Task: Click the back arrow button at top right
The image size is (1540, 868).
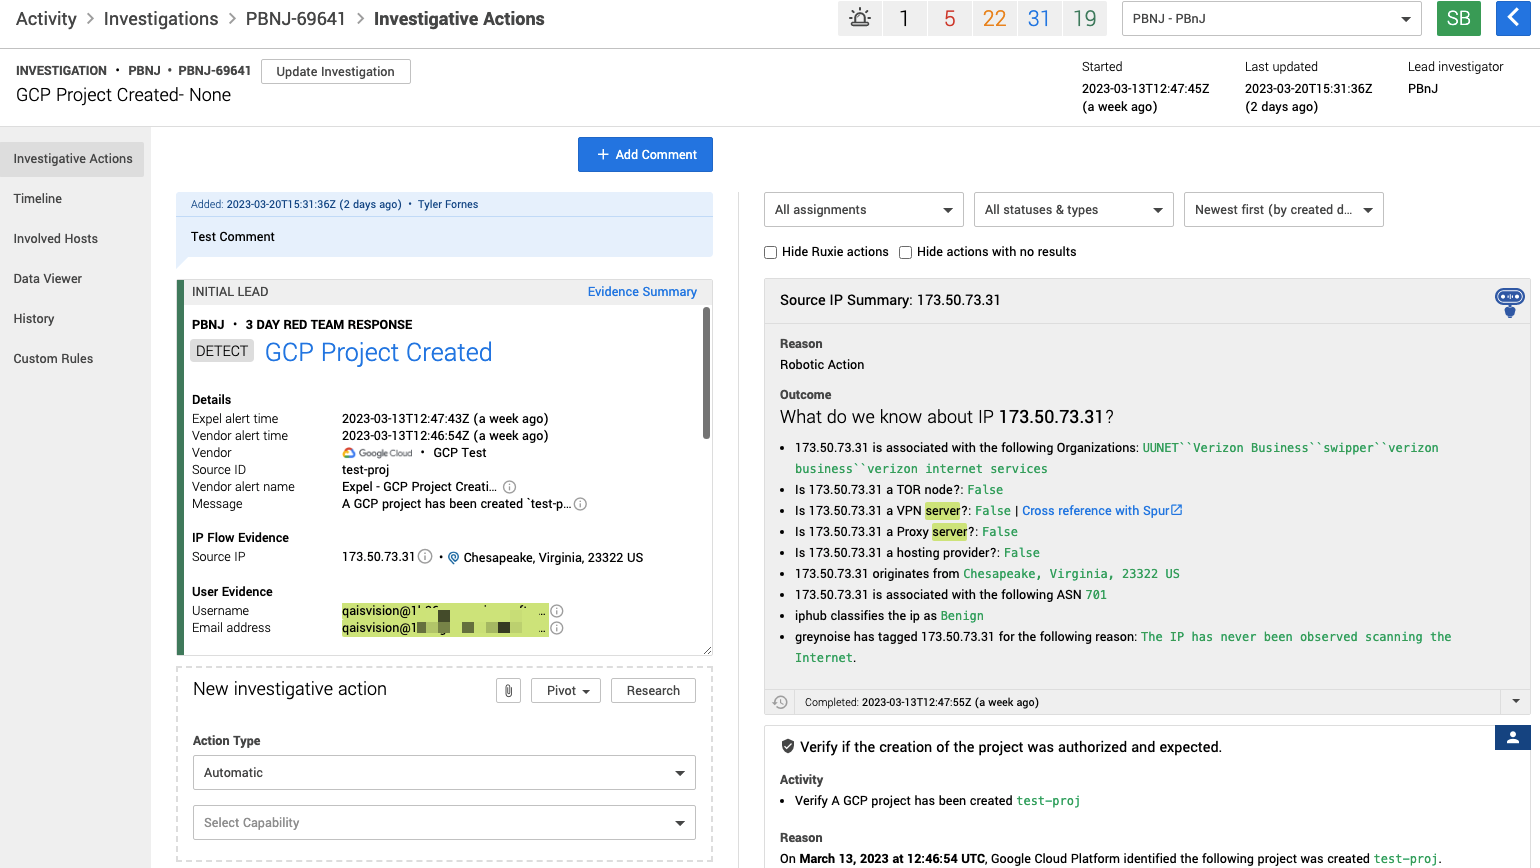Action: (1513, 18)
